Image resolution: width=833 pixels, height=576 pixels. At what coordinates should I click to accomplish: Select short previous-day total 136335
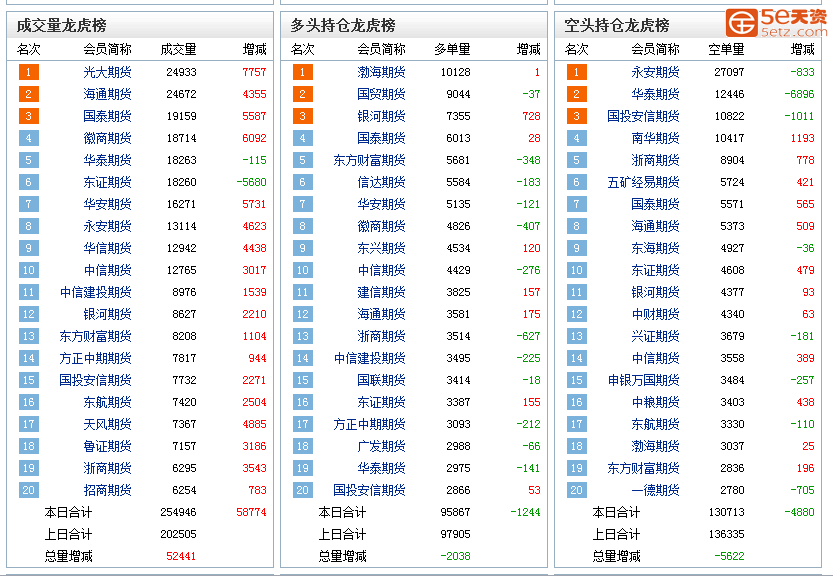point(727,534)
